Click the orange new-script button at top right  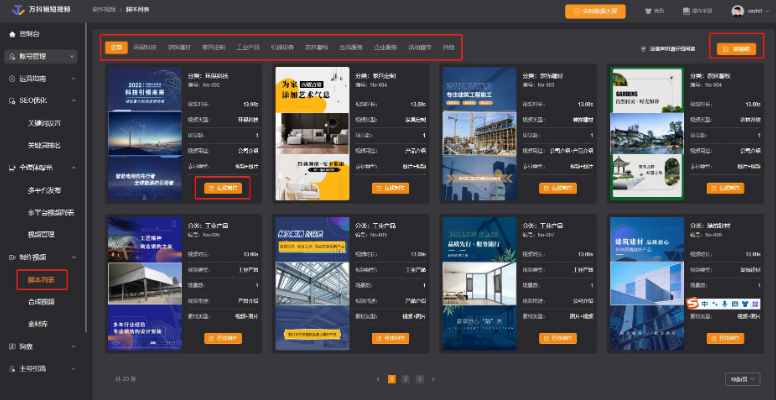pos(734,48)
